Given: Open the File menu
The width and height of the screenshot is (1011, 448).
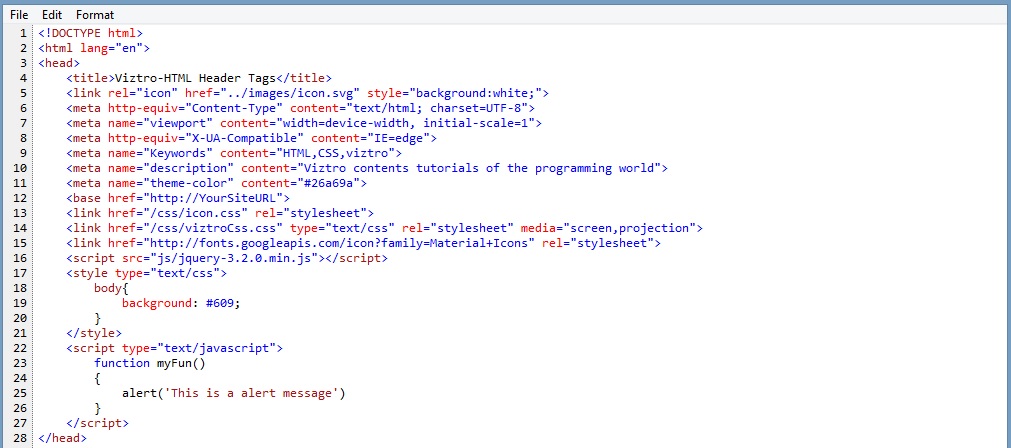Looking at the screenshot, I should 19,14.
